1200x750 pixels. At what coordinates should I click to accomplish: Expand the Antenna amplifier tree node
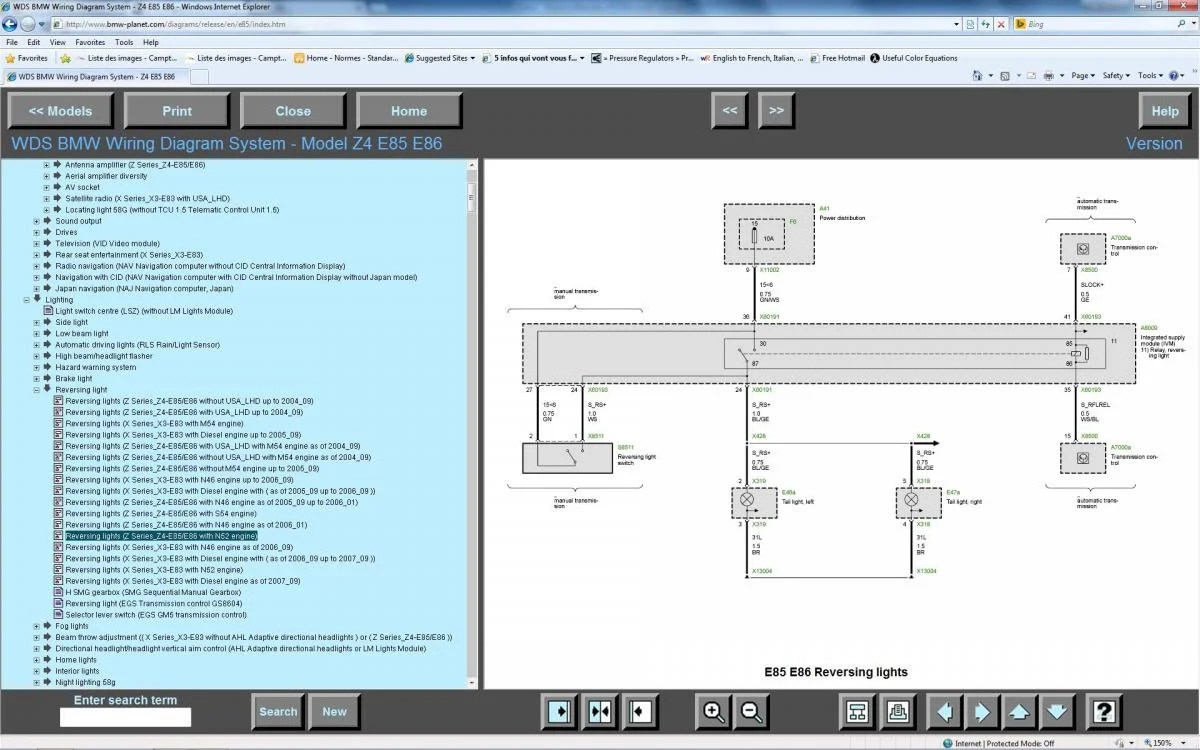[46, 164]
